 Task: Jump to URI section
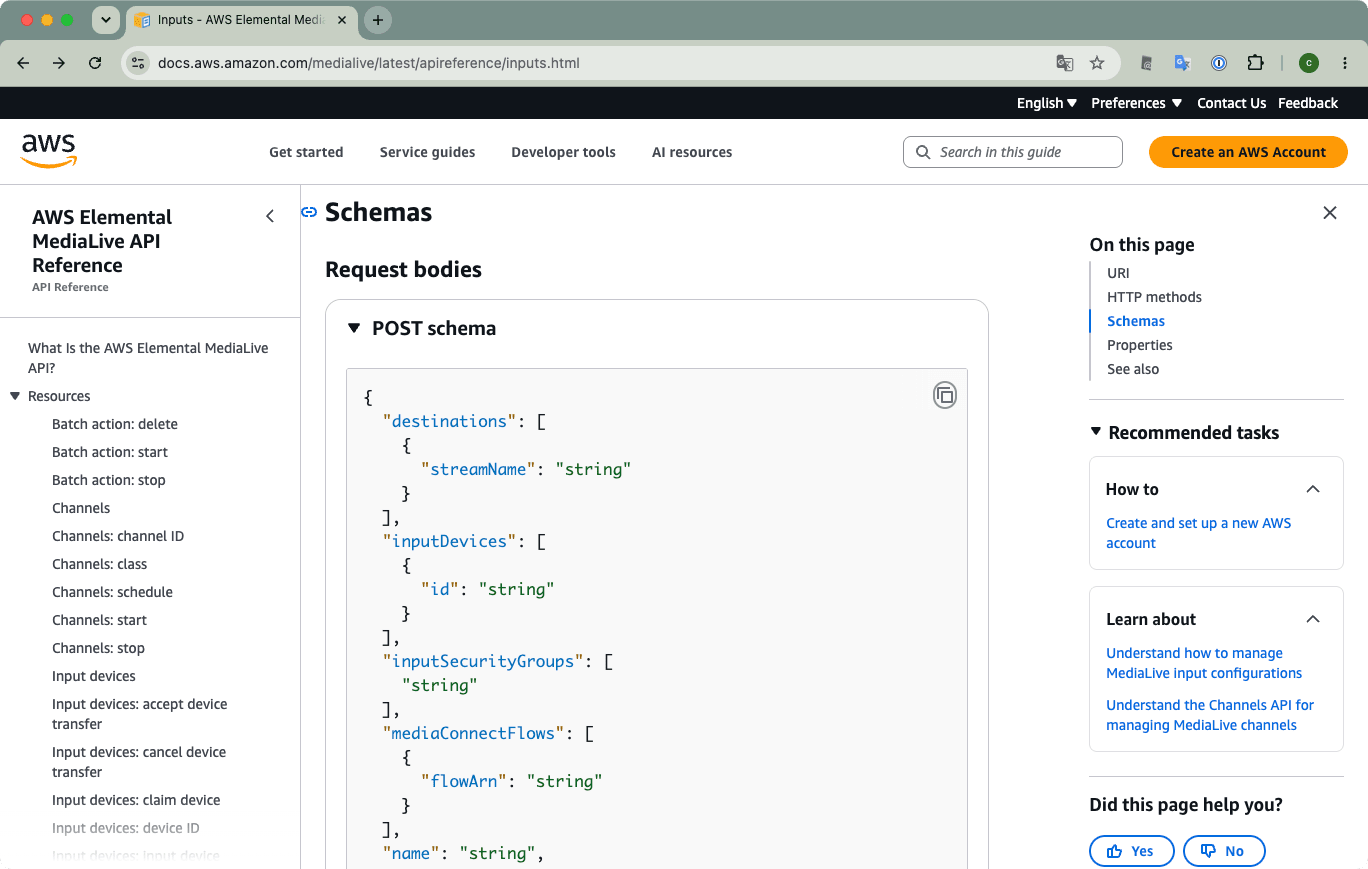1118,273
